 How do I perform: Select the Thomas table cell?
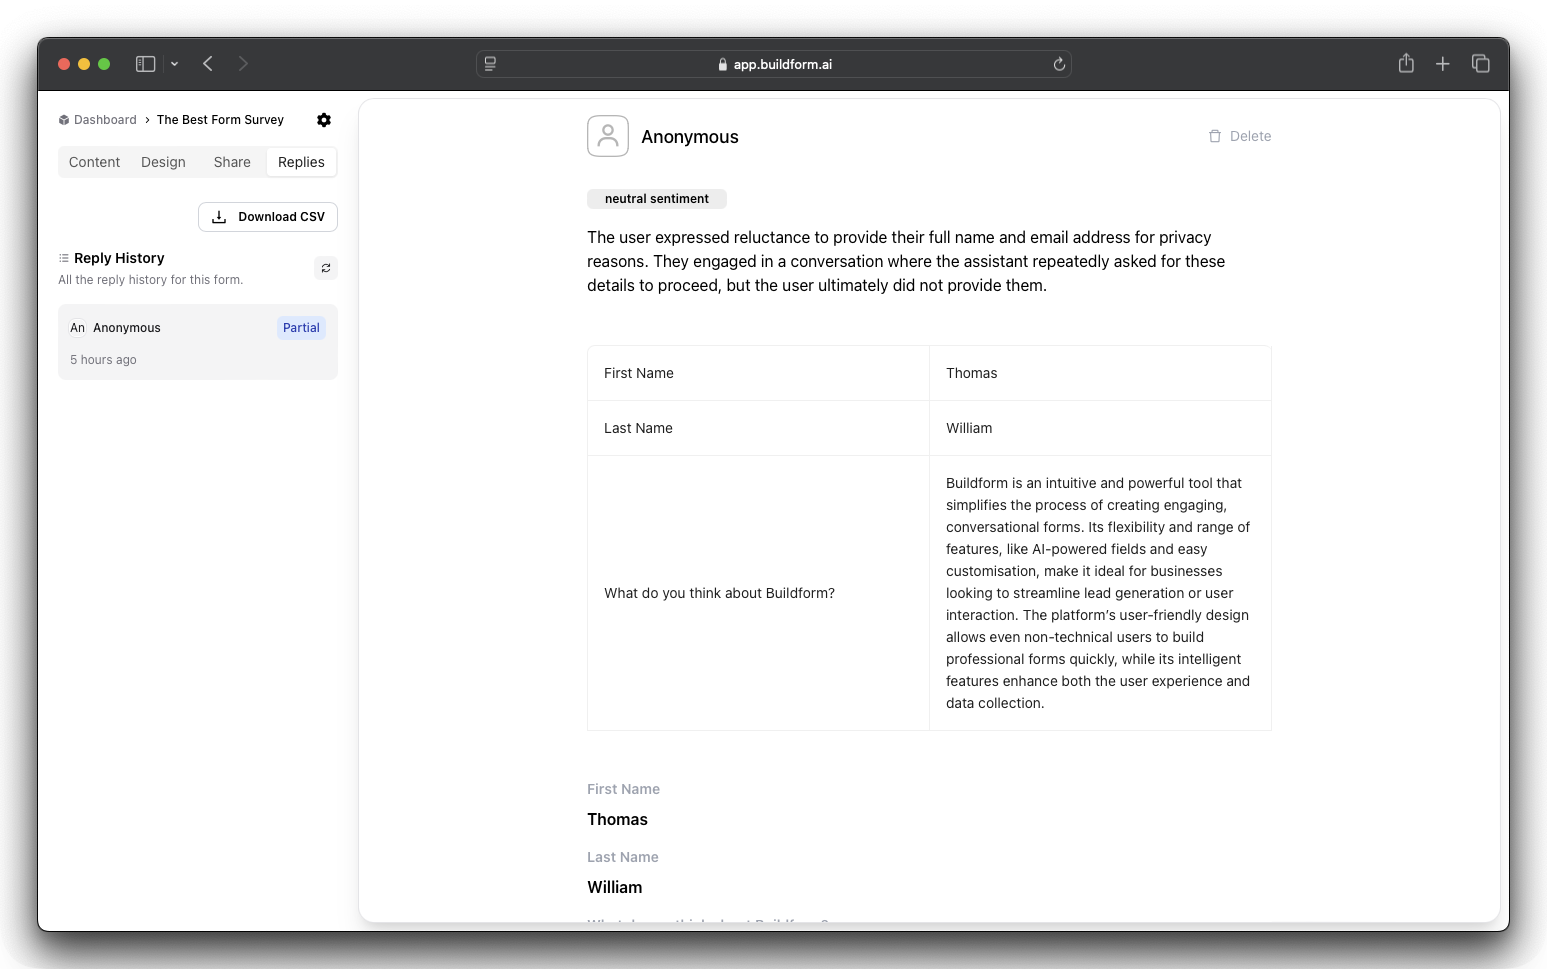[x=1100, y=373]
